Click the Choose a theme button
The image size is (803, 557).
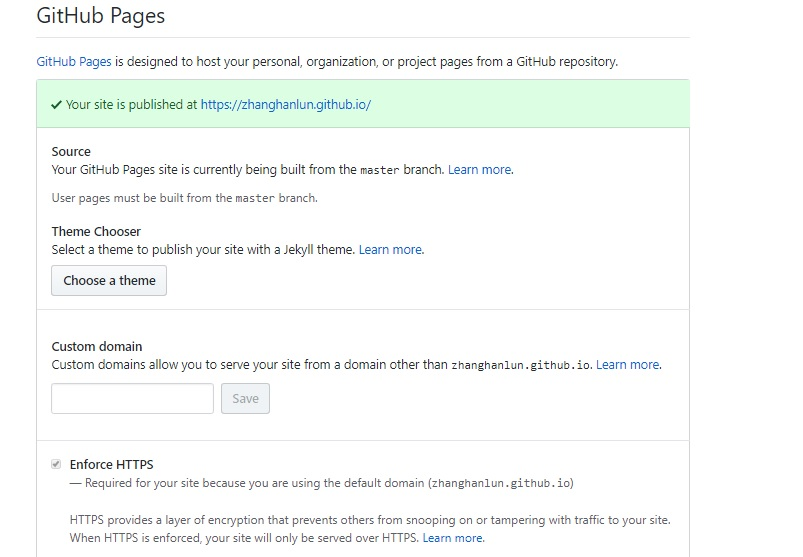pos(109,281)
